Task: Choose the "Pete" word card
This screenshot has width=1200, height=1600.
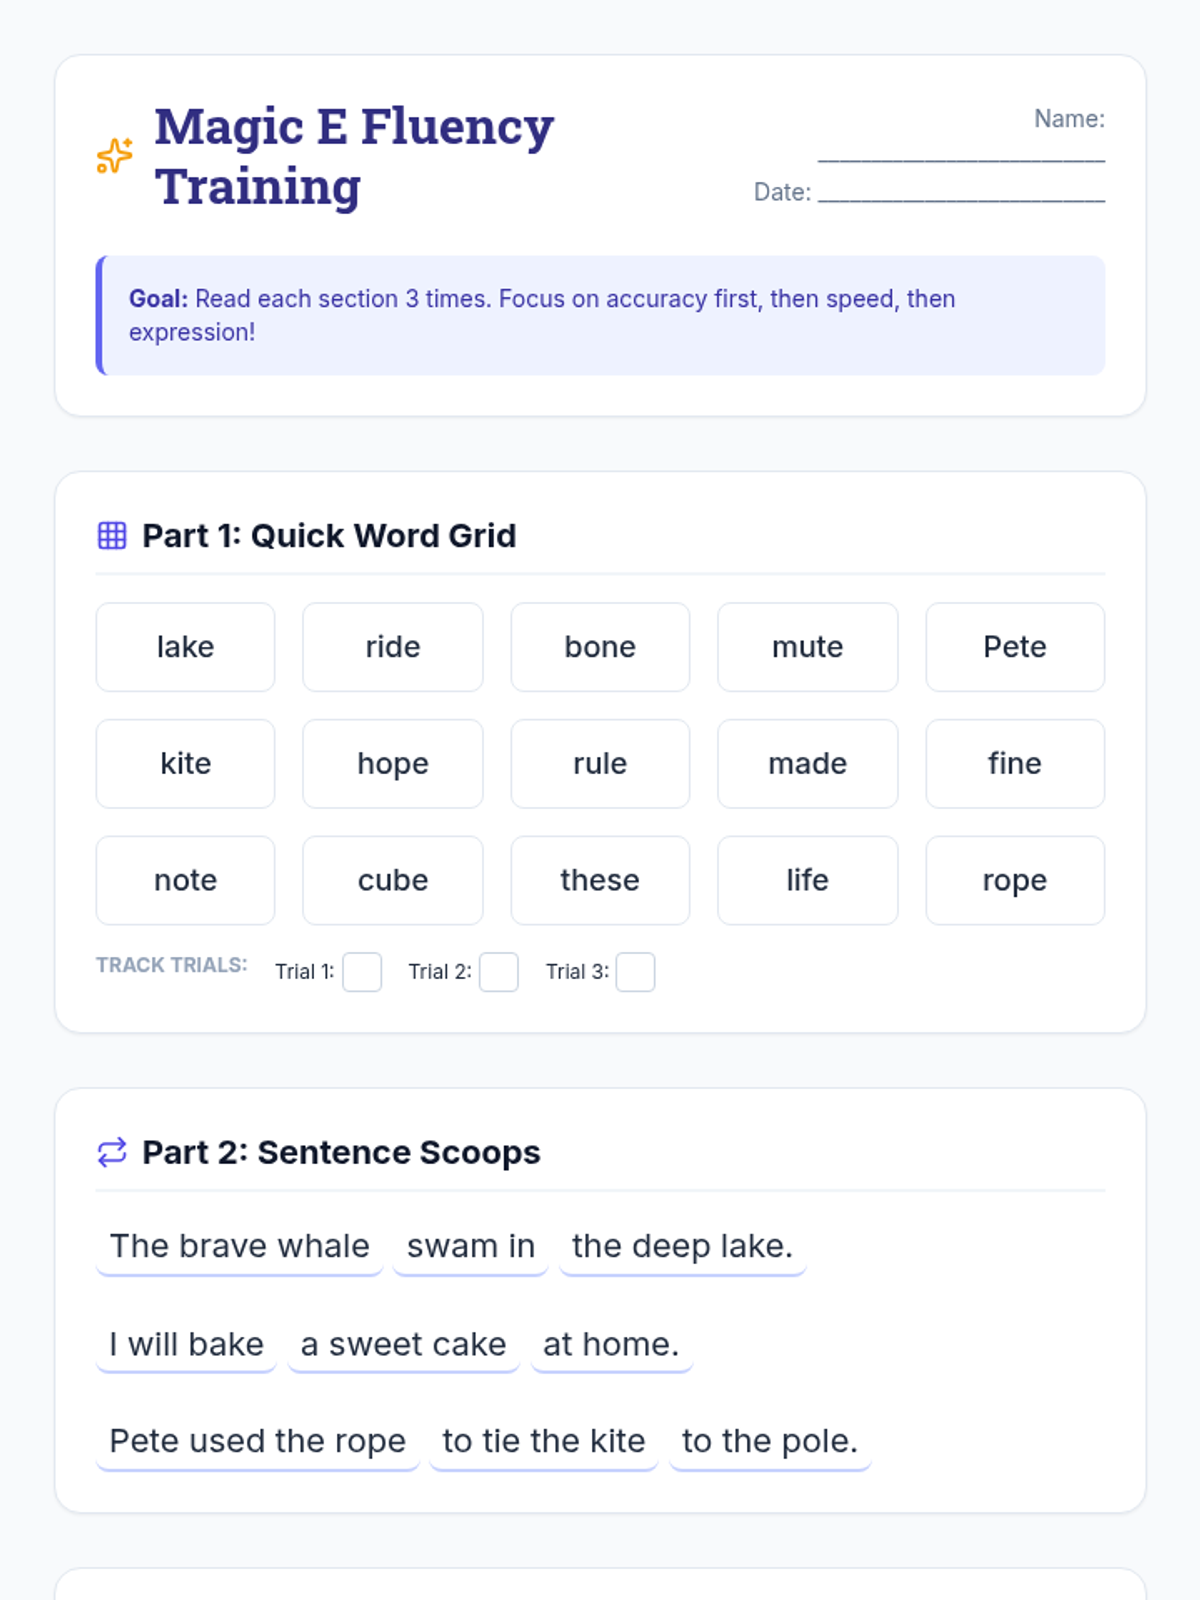Action: [1014, 647]
